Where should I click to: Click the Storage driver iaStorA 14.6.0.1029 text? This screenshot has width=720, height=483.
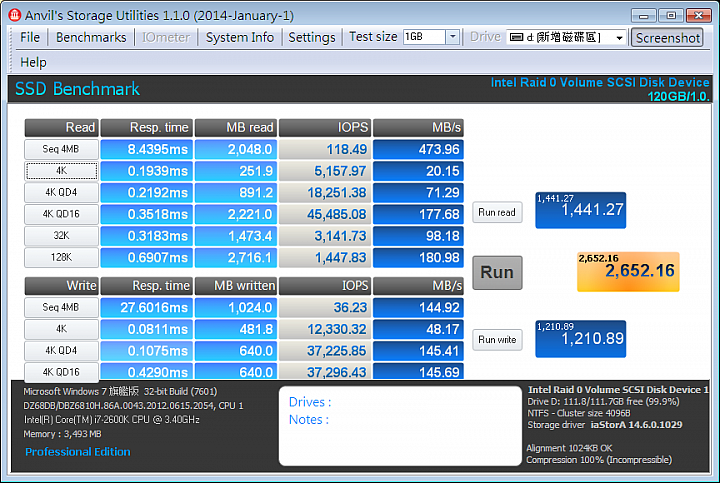[604, 425]
